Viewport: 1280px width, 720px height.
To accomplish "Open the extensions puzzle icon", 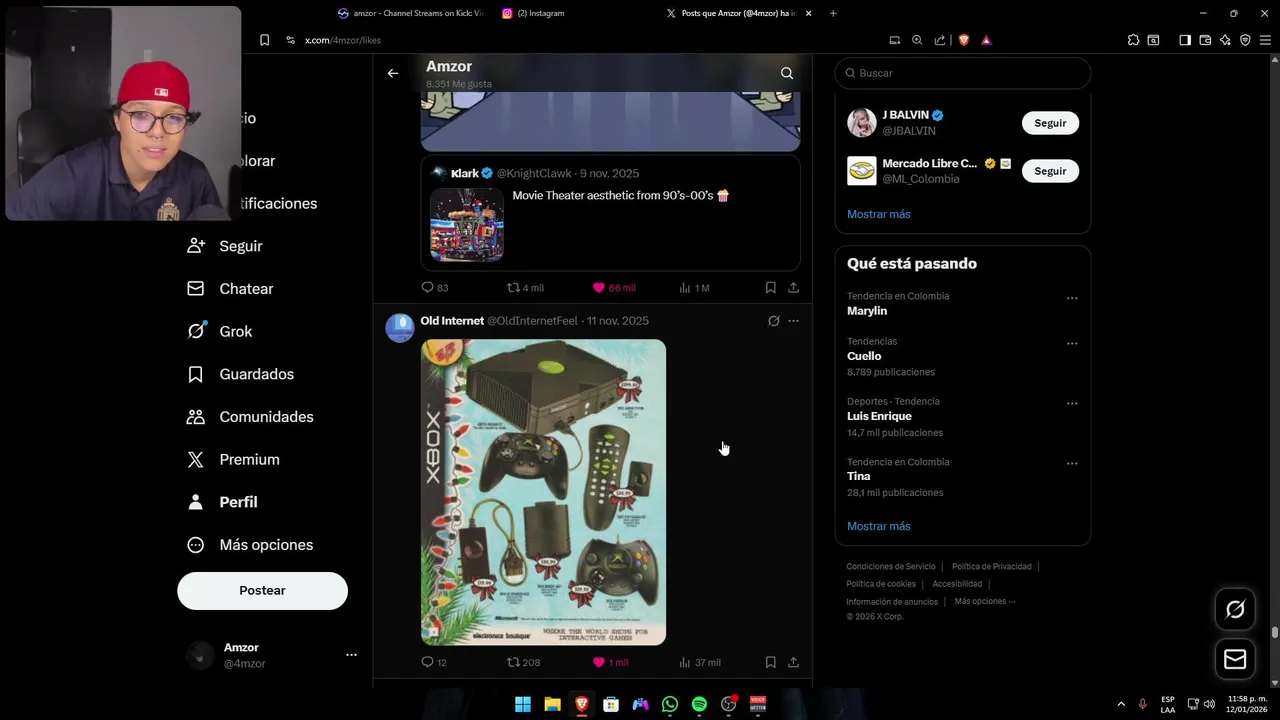I will click(1133, 40).
